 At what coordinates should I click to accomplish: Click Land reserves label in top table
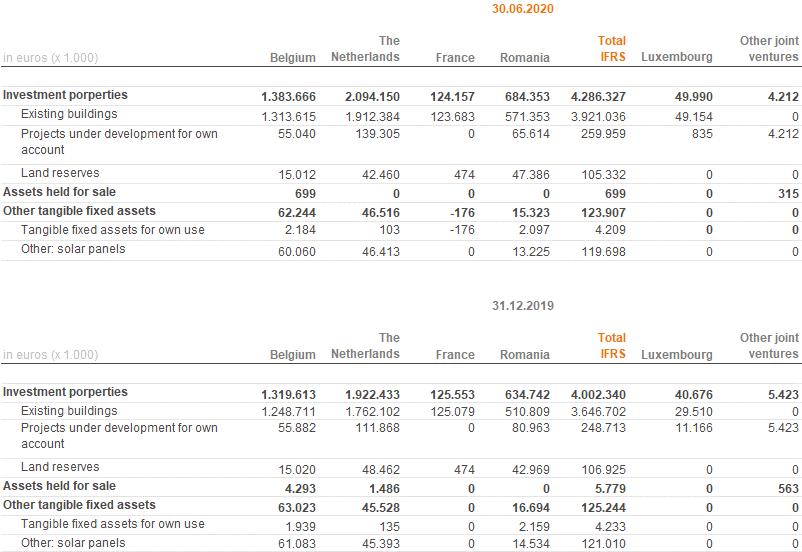tap(60, 173)
